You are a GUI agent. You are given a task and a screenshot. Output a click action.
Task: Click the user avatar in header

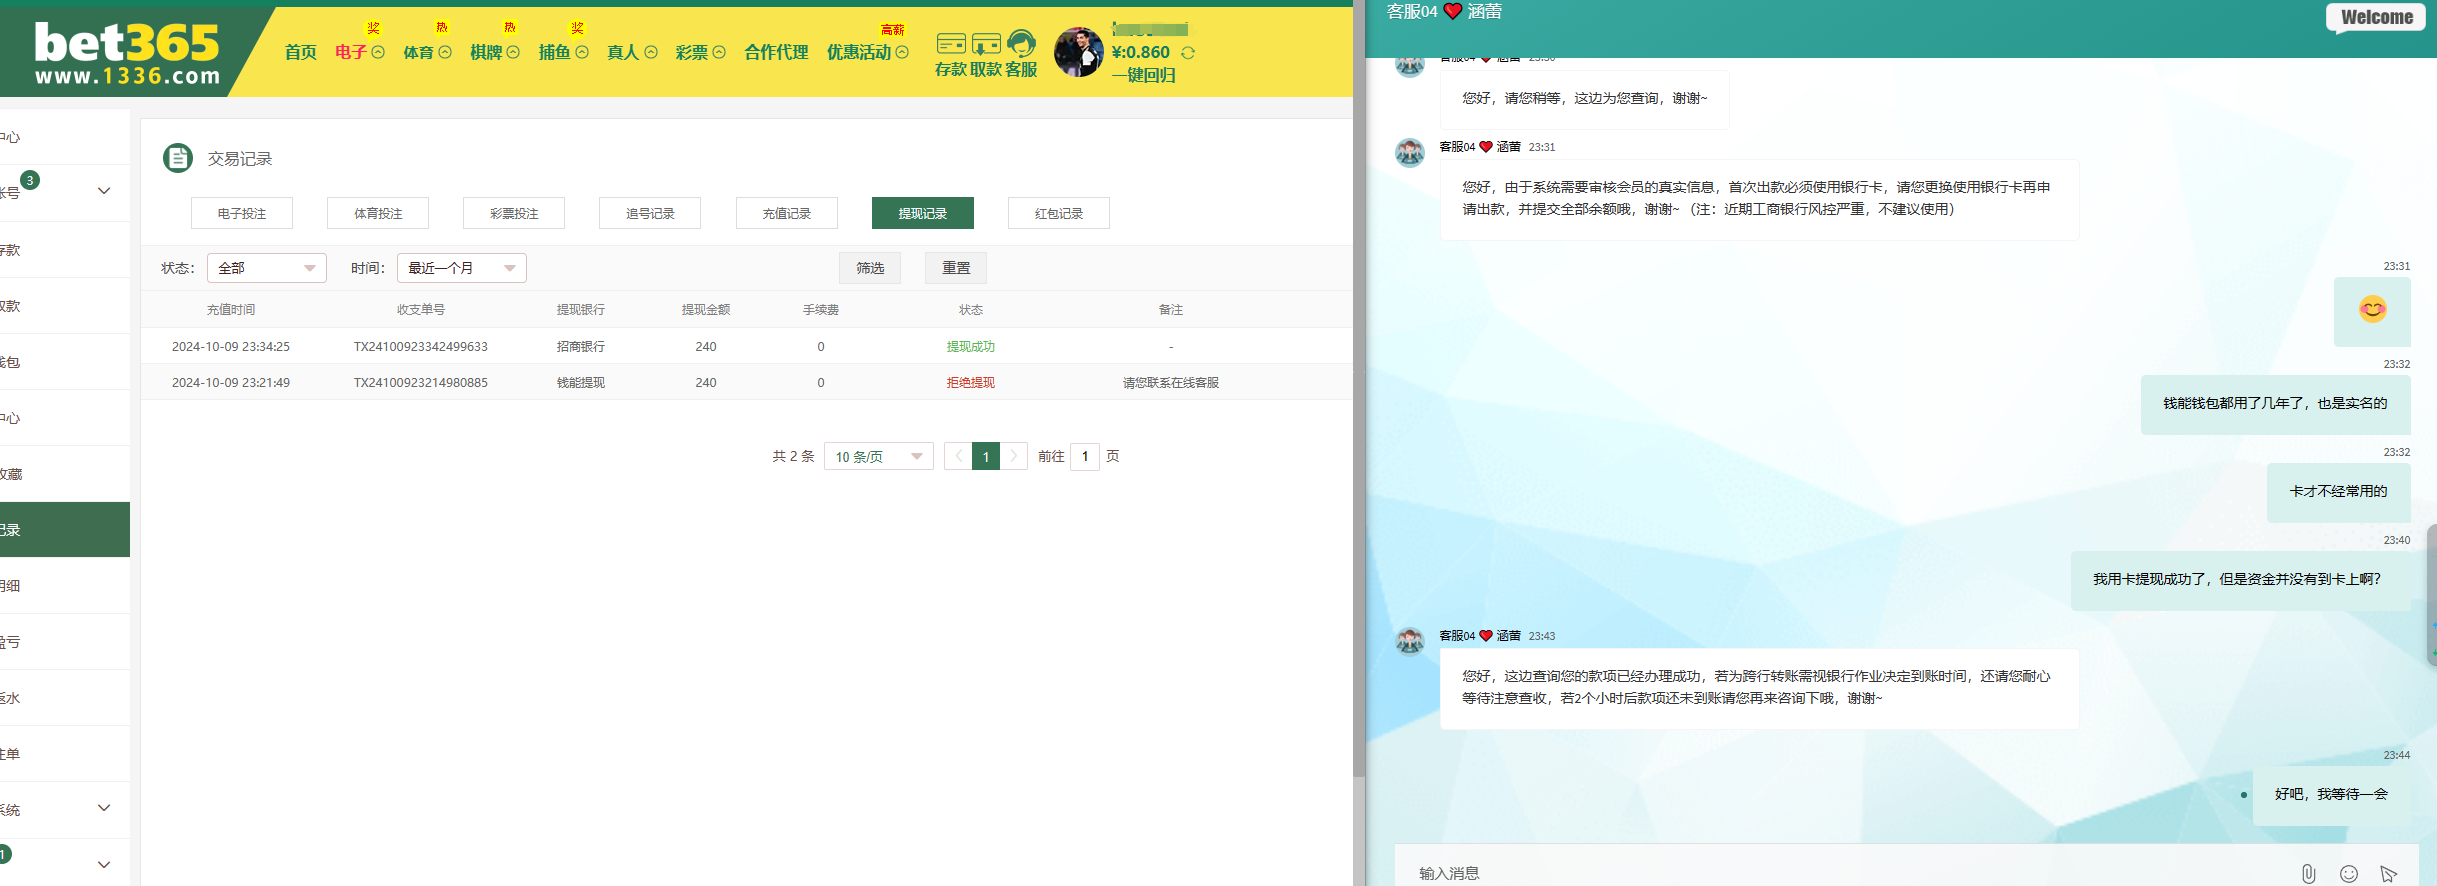coord(1078,52)
